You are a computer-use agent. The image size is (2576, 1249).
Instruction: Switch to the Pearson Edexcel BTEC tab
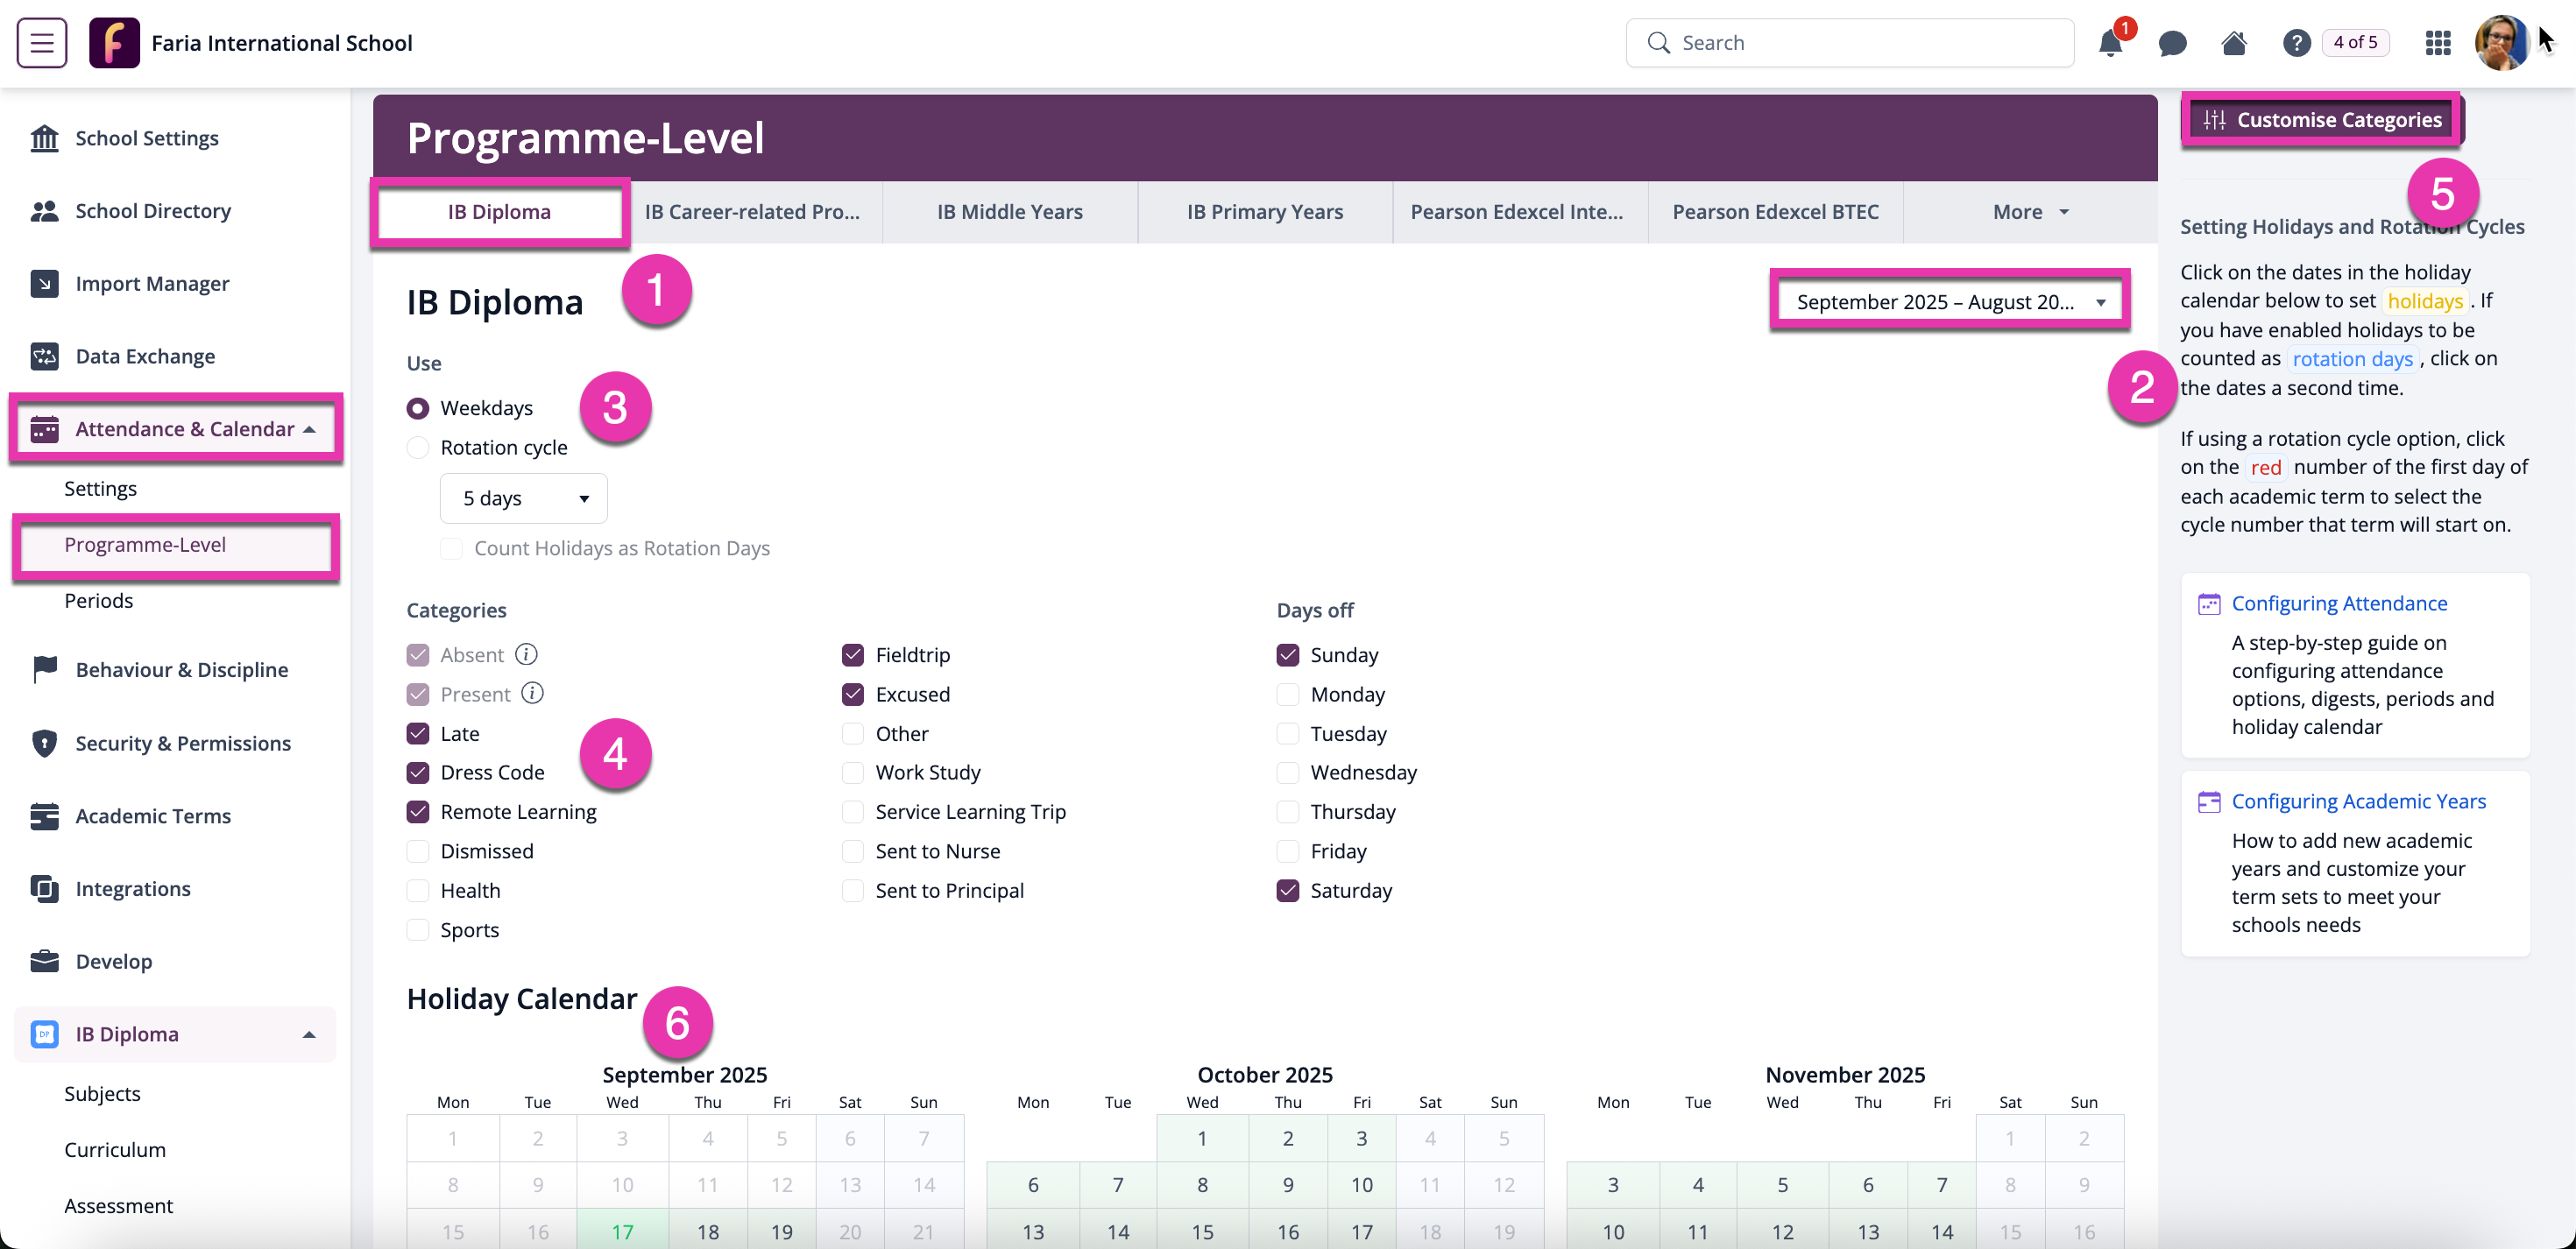(1776, 212)
